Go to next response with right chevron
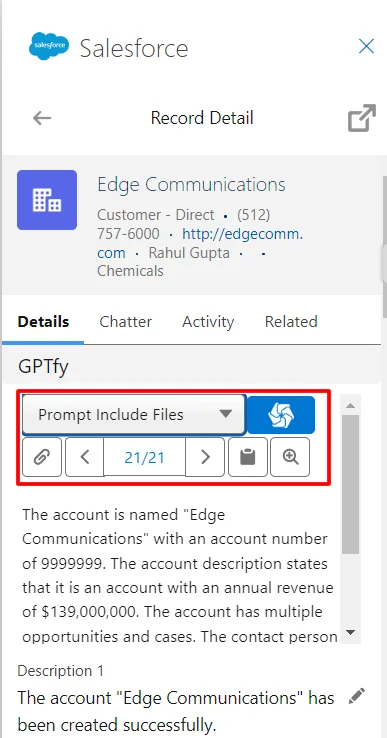The width and height of the screenshot is (387, 738). (205, 457)
